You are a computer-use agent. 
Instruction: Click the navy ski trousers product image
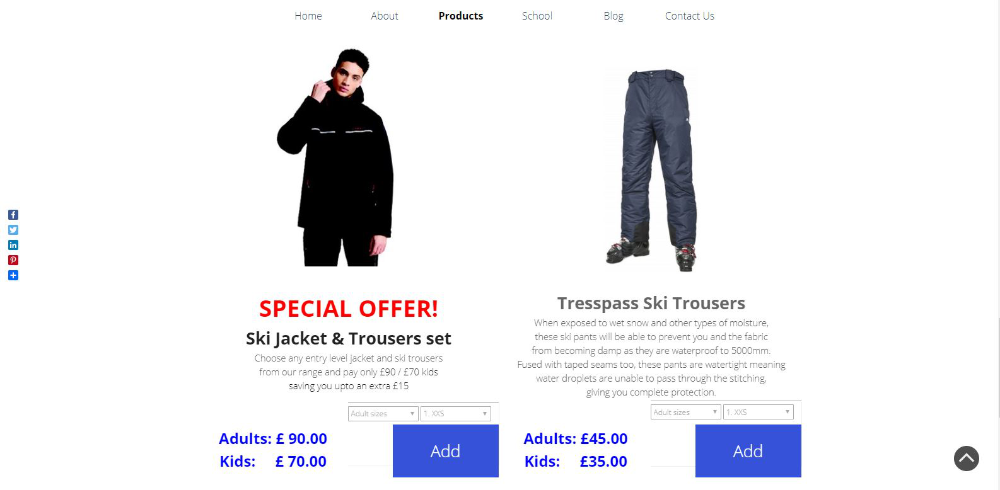coord(652,170)
